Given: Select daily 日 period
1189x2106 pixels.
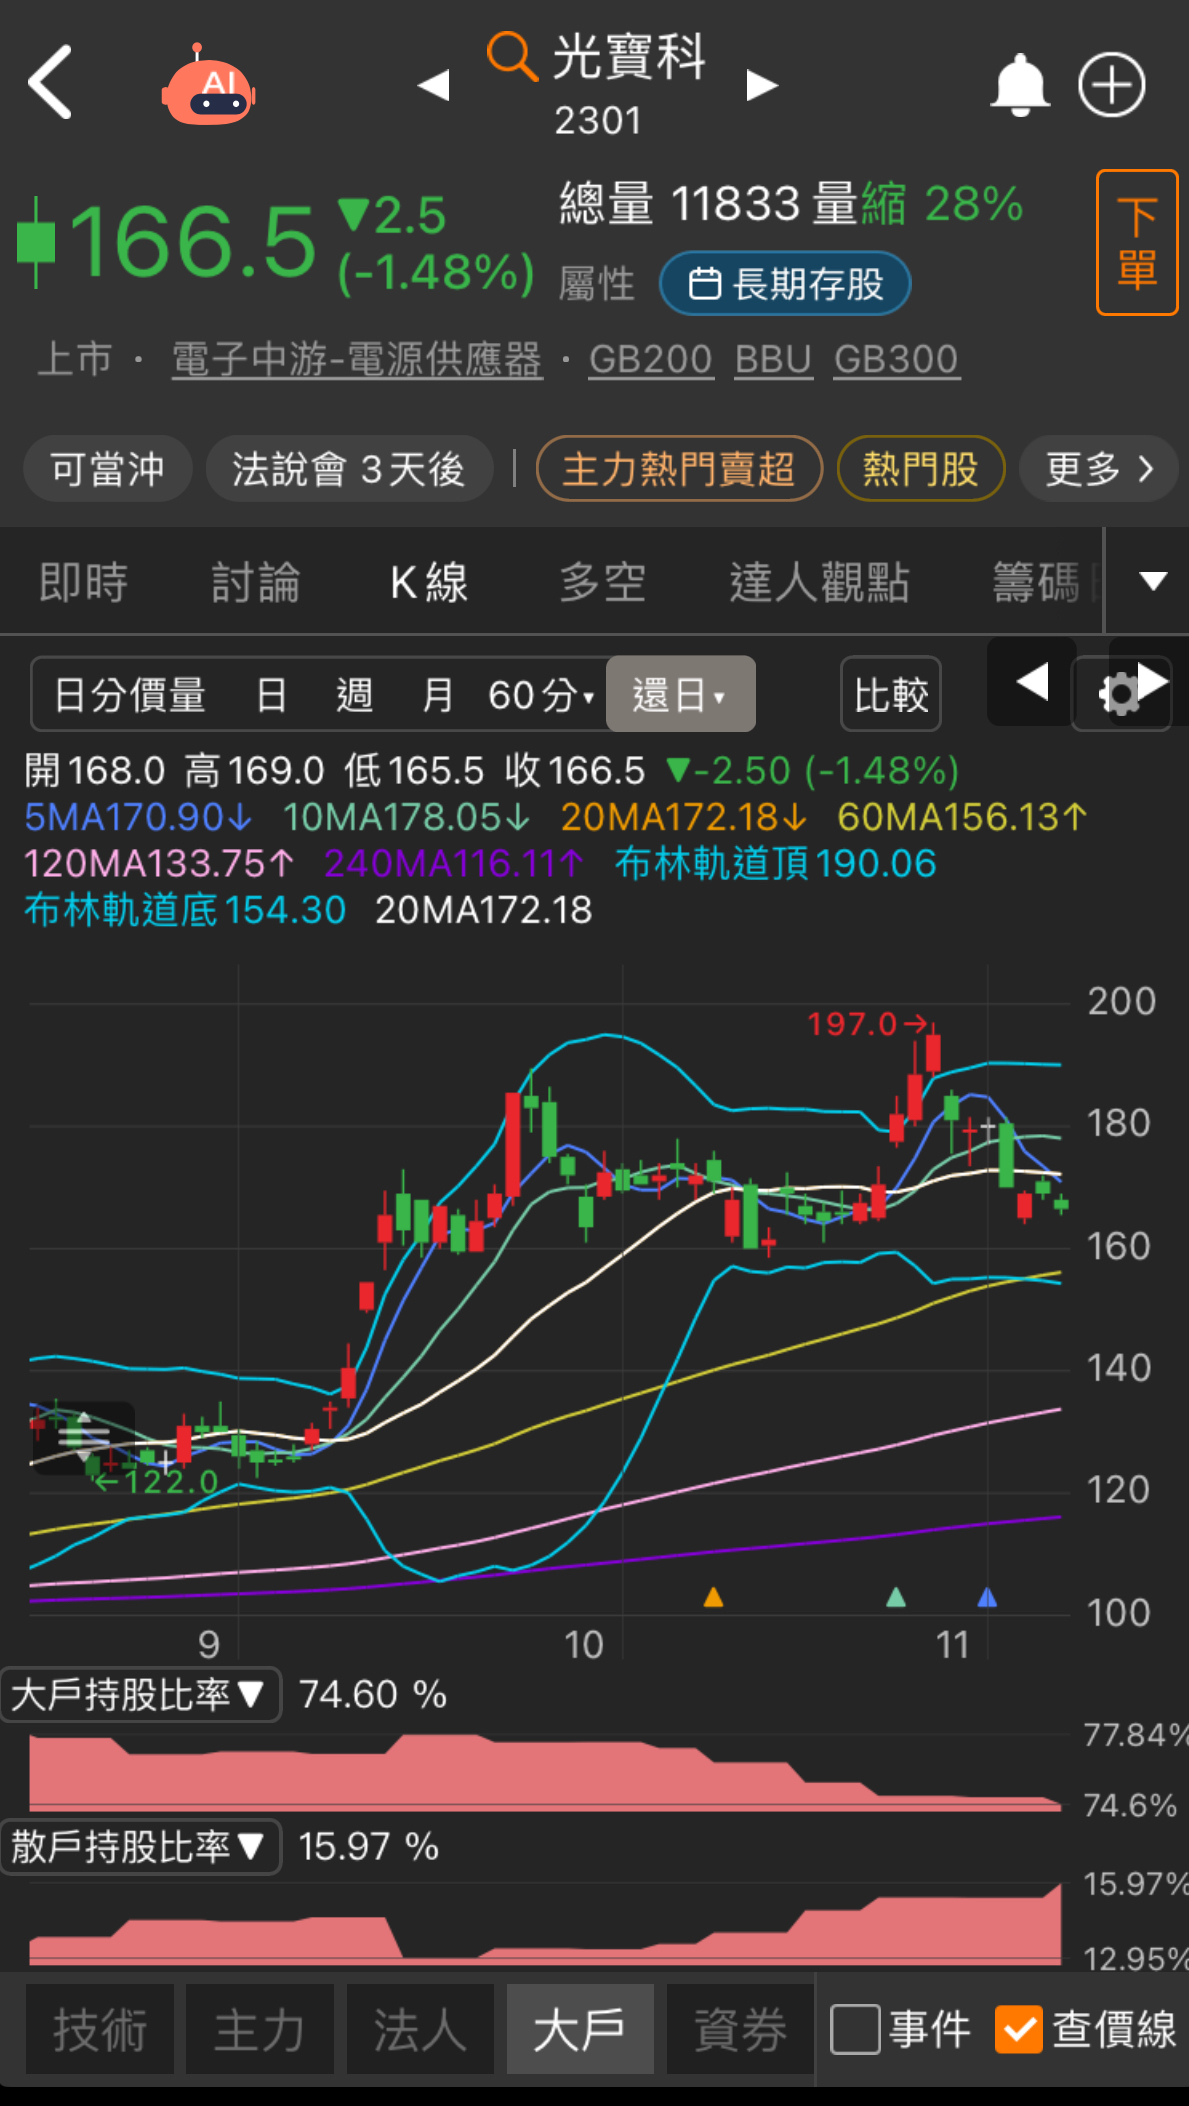Looking at the screenshot, I should 271,694.
